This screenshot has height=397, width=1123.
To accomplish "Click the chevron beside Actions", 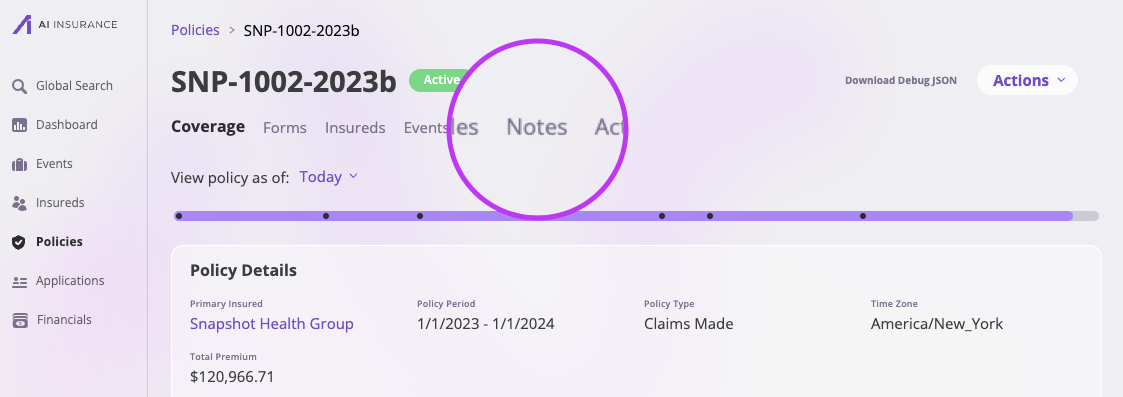I will 1061,80.
